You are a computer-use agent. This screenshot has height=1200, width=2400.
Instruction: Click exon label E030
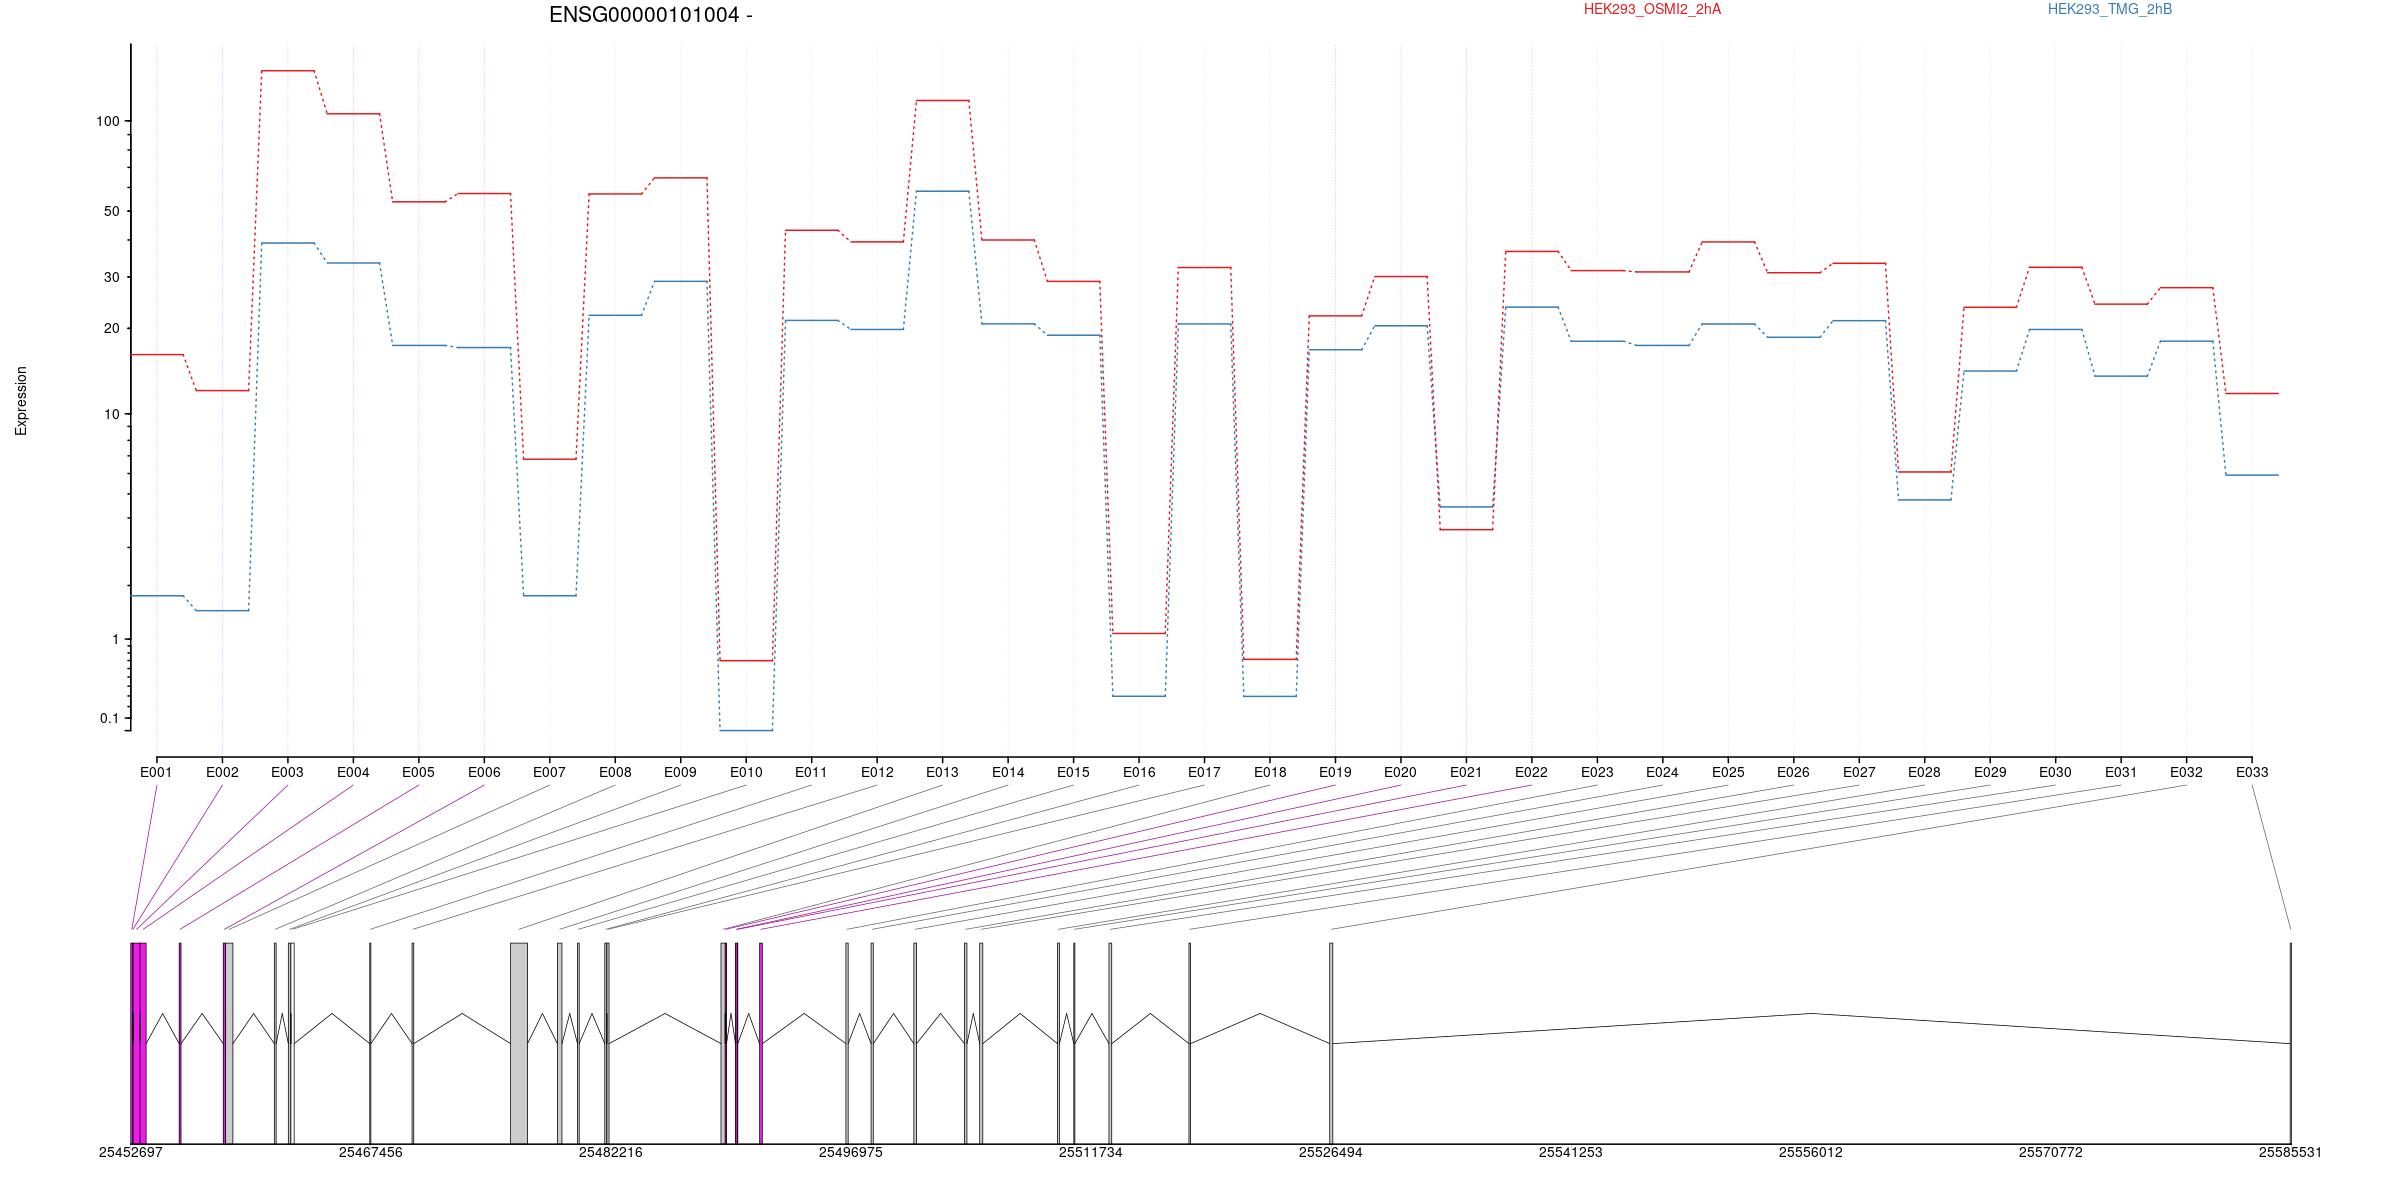pyautogui.click(x=2055, y=772)
